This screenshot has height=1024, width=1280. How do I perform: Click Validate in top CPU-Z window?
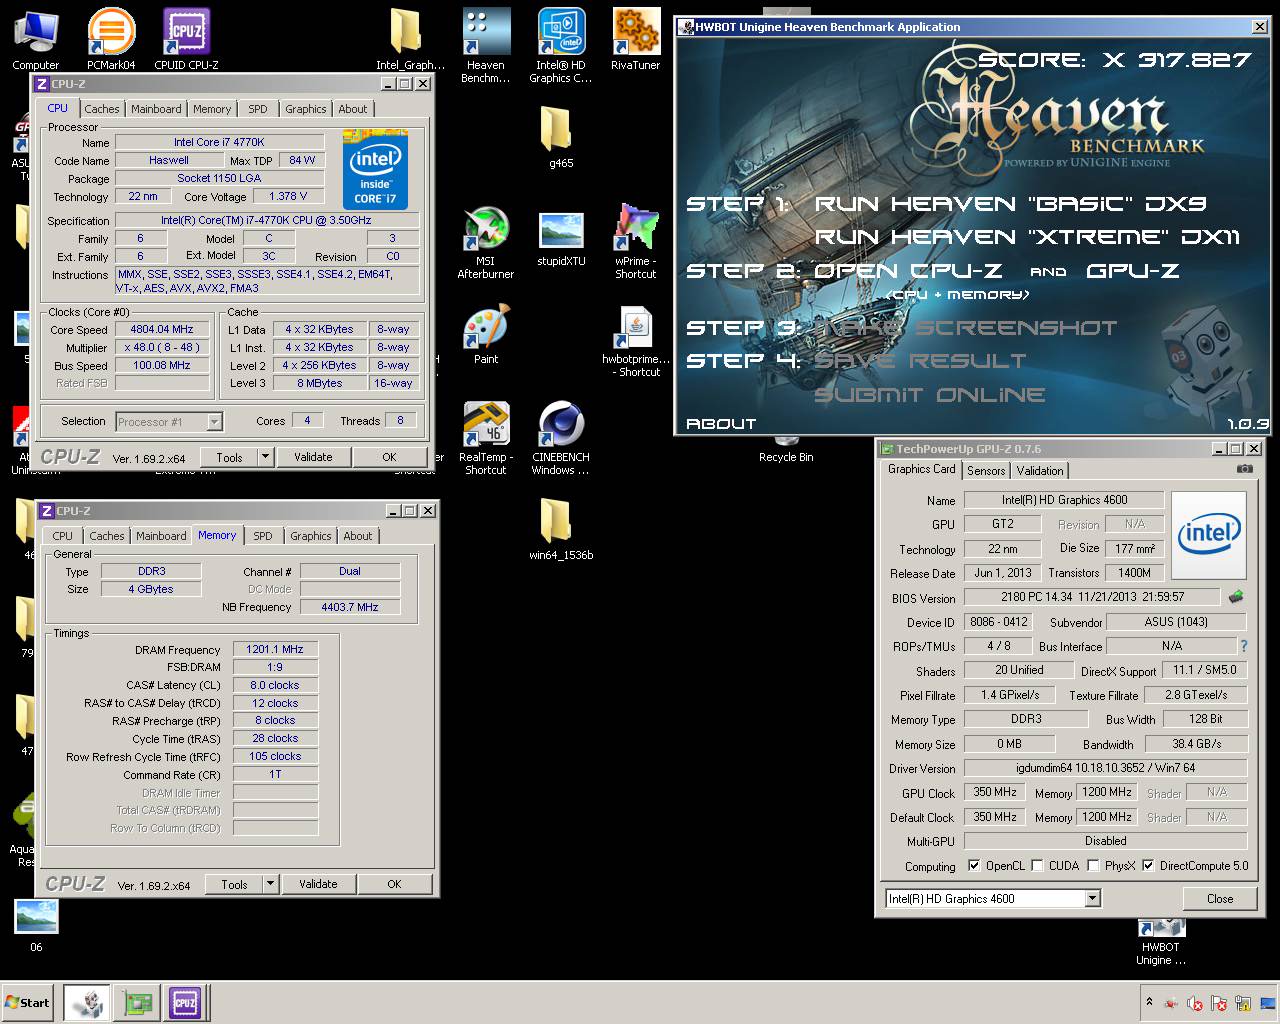[x=313, y=457]
